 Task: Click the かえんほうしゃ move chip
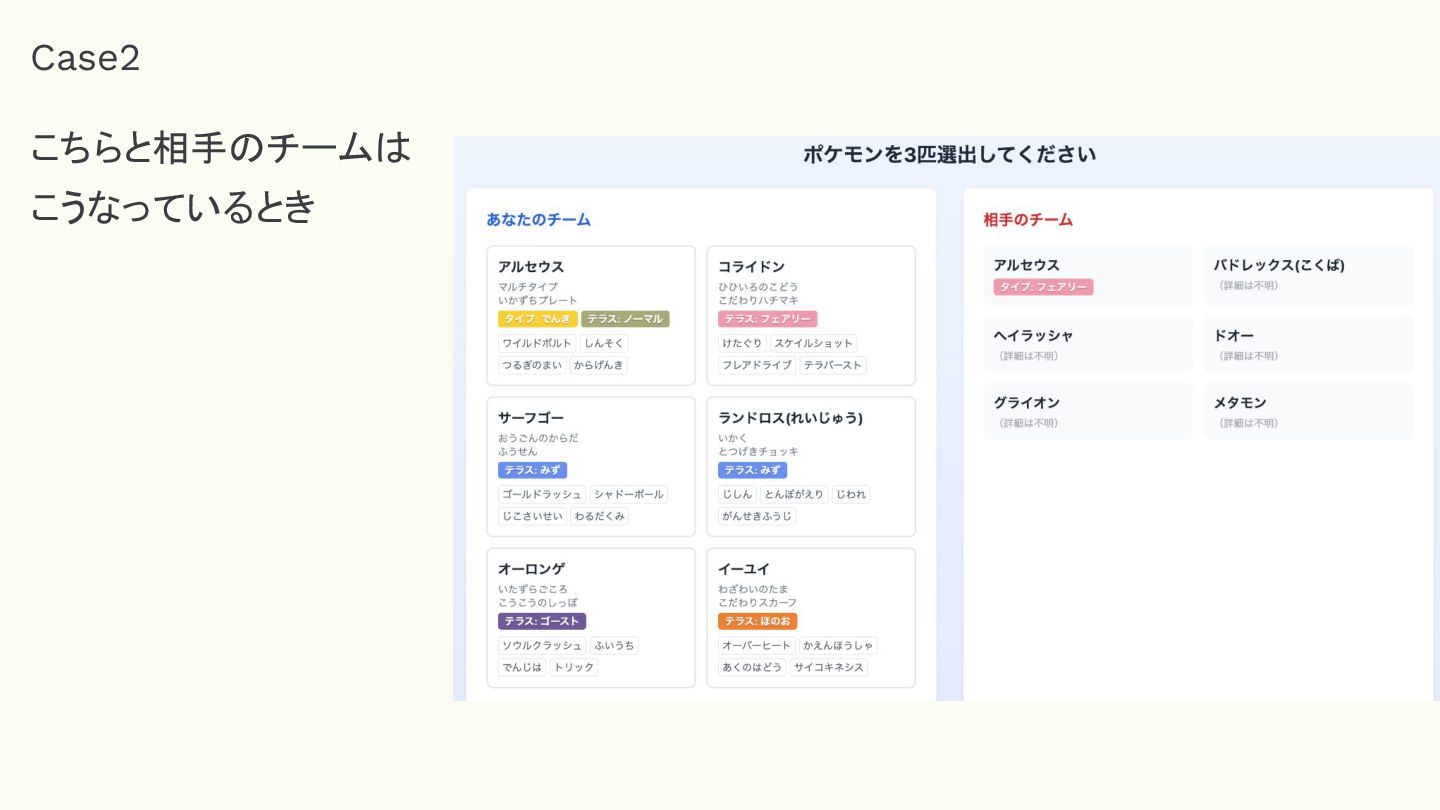[x=838, y=645]
